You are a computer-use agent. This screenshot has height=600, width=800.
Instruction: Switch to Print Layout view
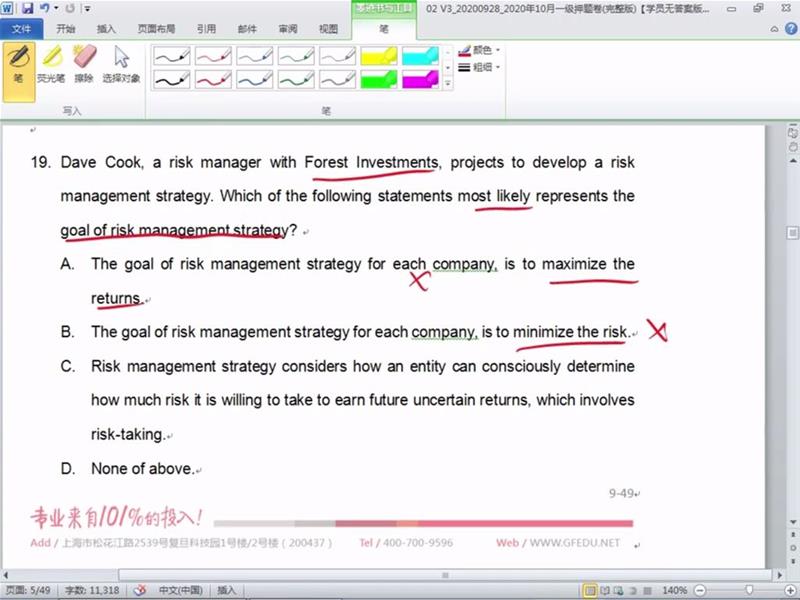(x=590, y=590)
